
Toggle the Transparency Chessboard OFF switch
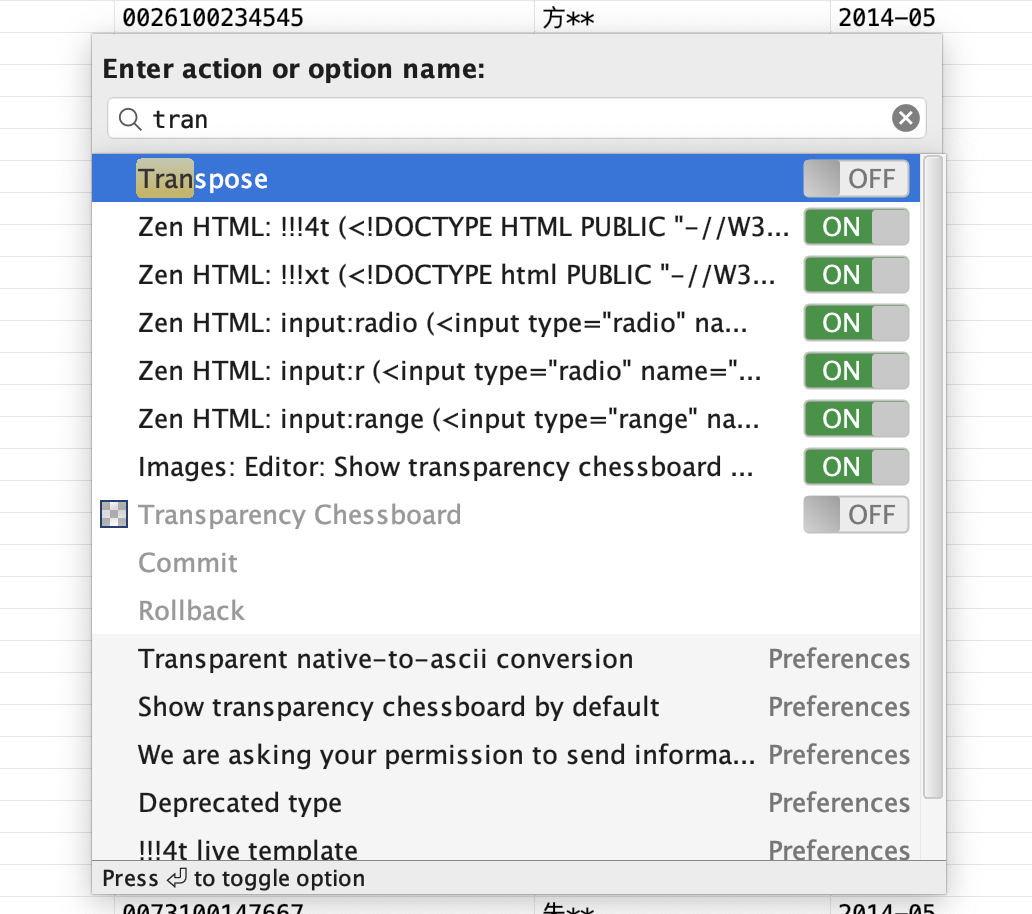856,515
